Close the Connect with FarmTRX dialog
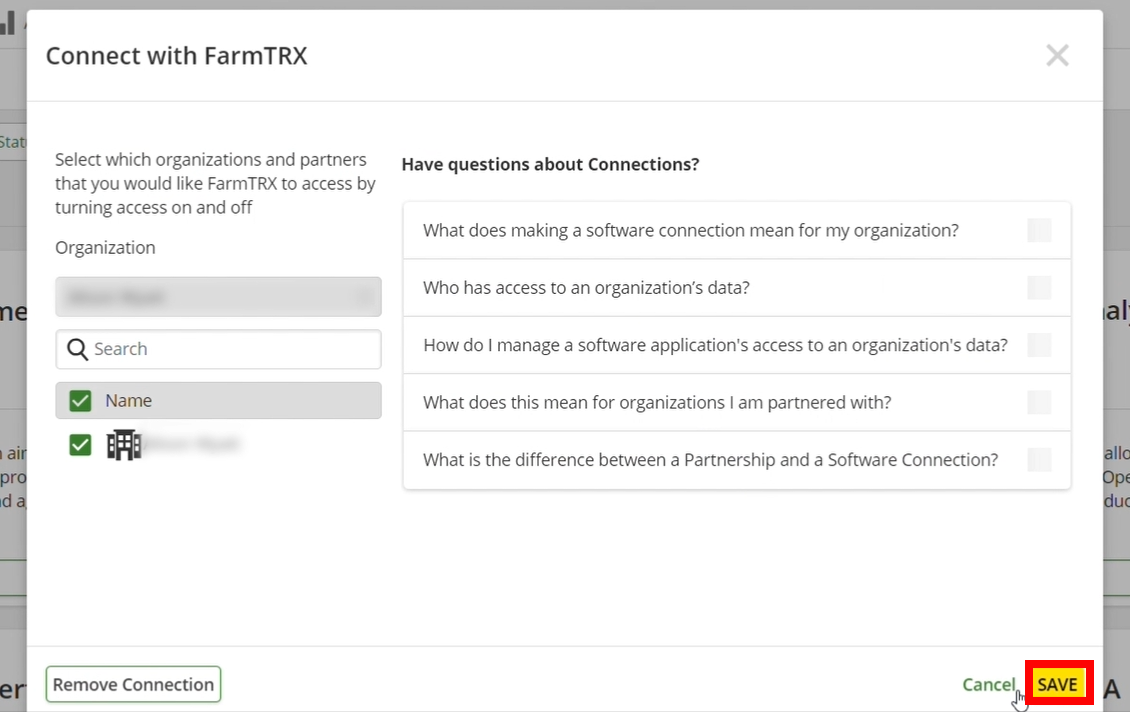 point(1057,55)
